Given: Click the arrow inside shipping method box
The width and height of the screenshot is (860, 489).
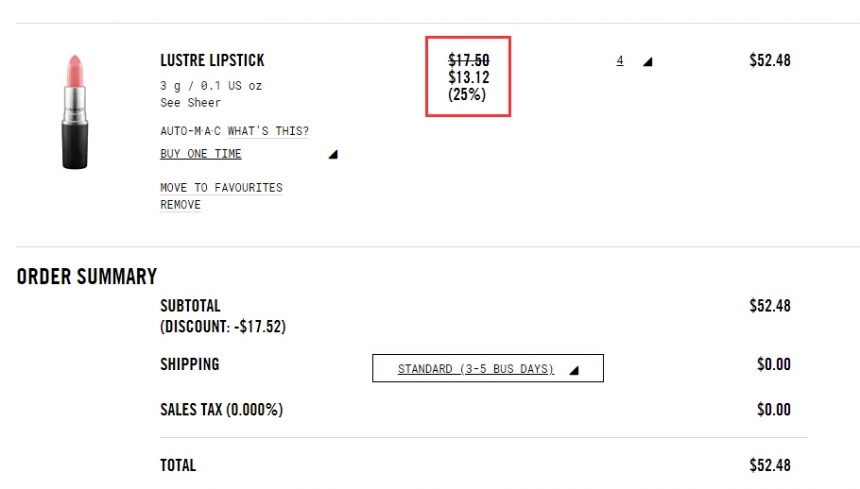Looking at the screenshot, I should [574, 370].
